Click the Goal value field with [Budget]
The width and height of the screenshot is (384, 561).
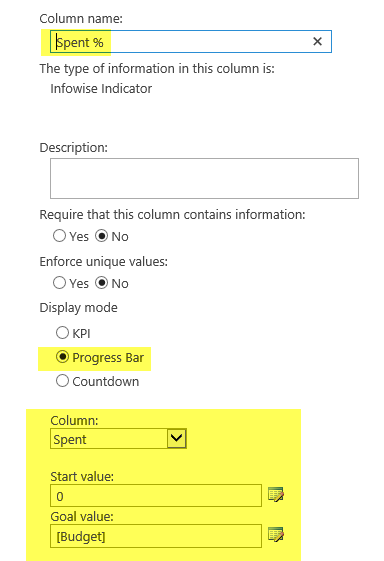[x=156, y=536]
